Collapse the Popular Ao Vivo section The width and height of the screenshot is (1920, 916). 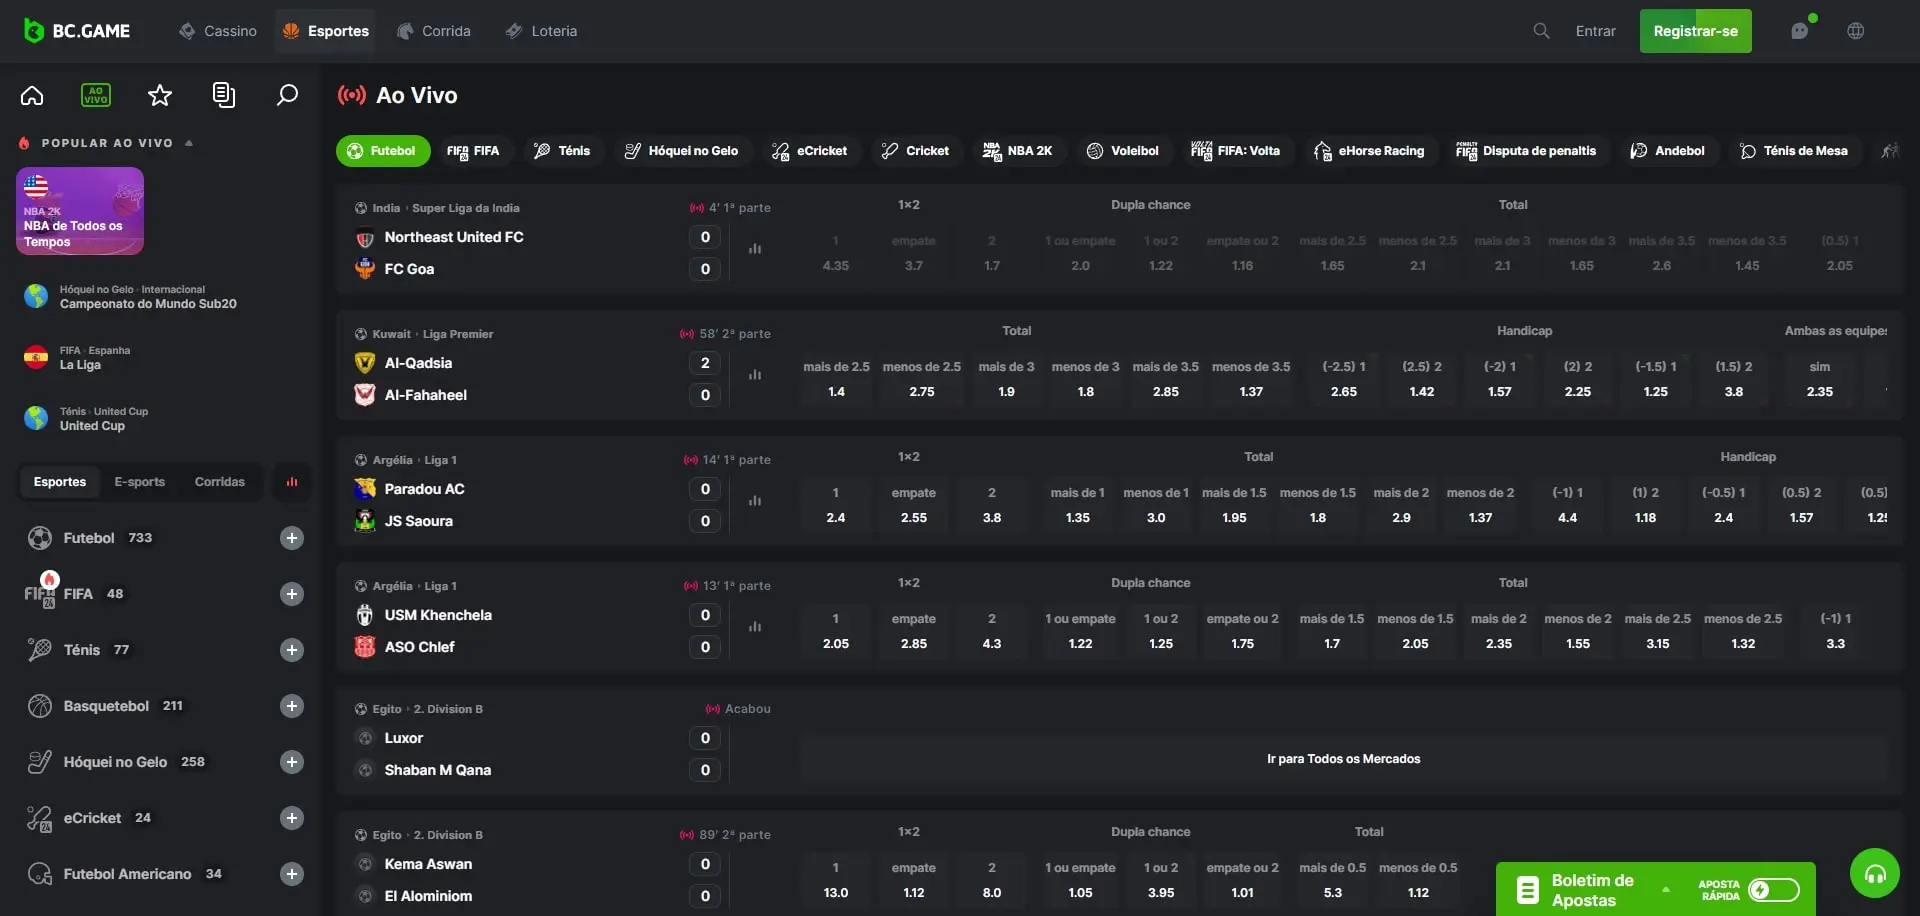(x=189, y=143)
